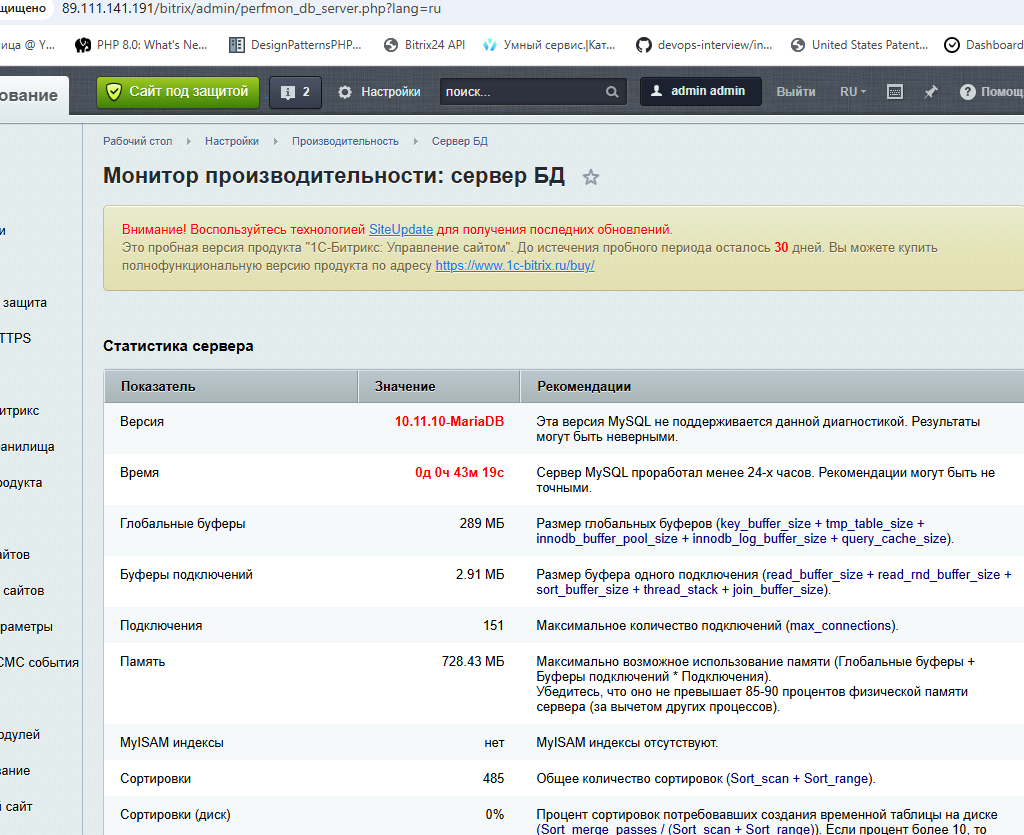The height and width of the screenshot is (835, 1024).
Task: Click the Сайт под защитой button
Action: [178, 92]
